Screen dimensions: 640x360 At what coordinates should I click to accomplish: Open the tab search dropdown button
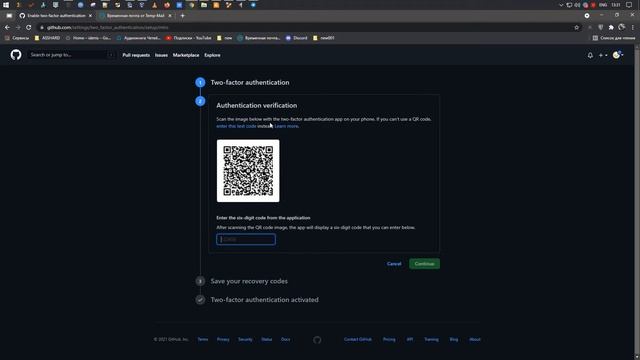[x=587, y=16]
